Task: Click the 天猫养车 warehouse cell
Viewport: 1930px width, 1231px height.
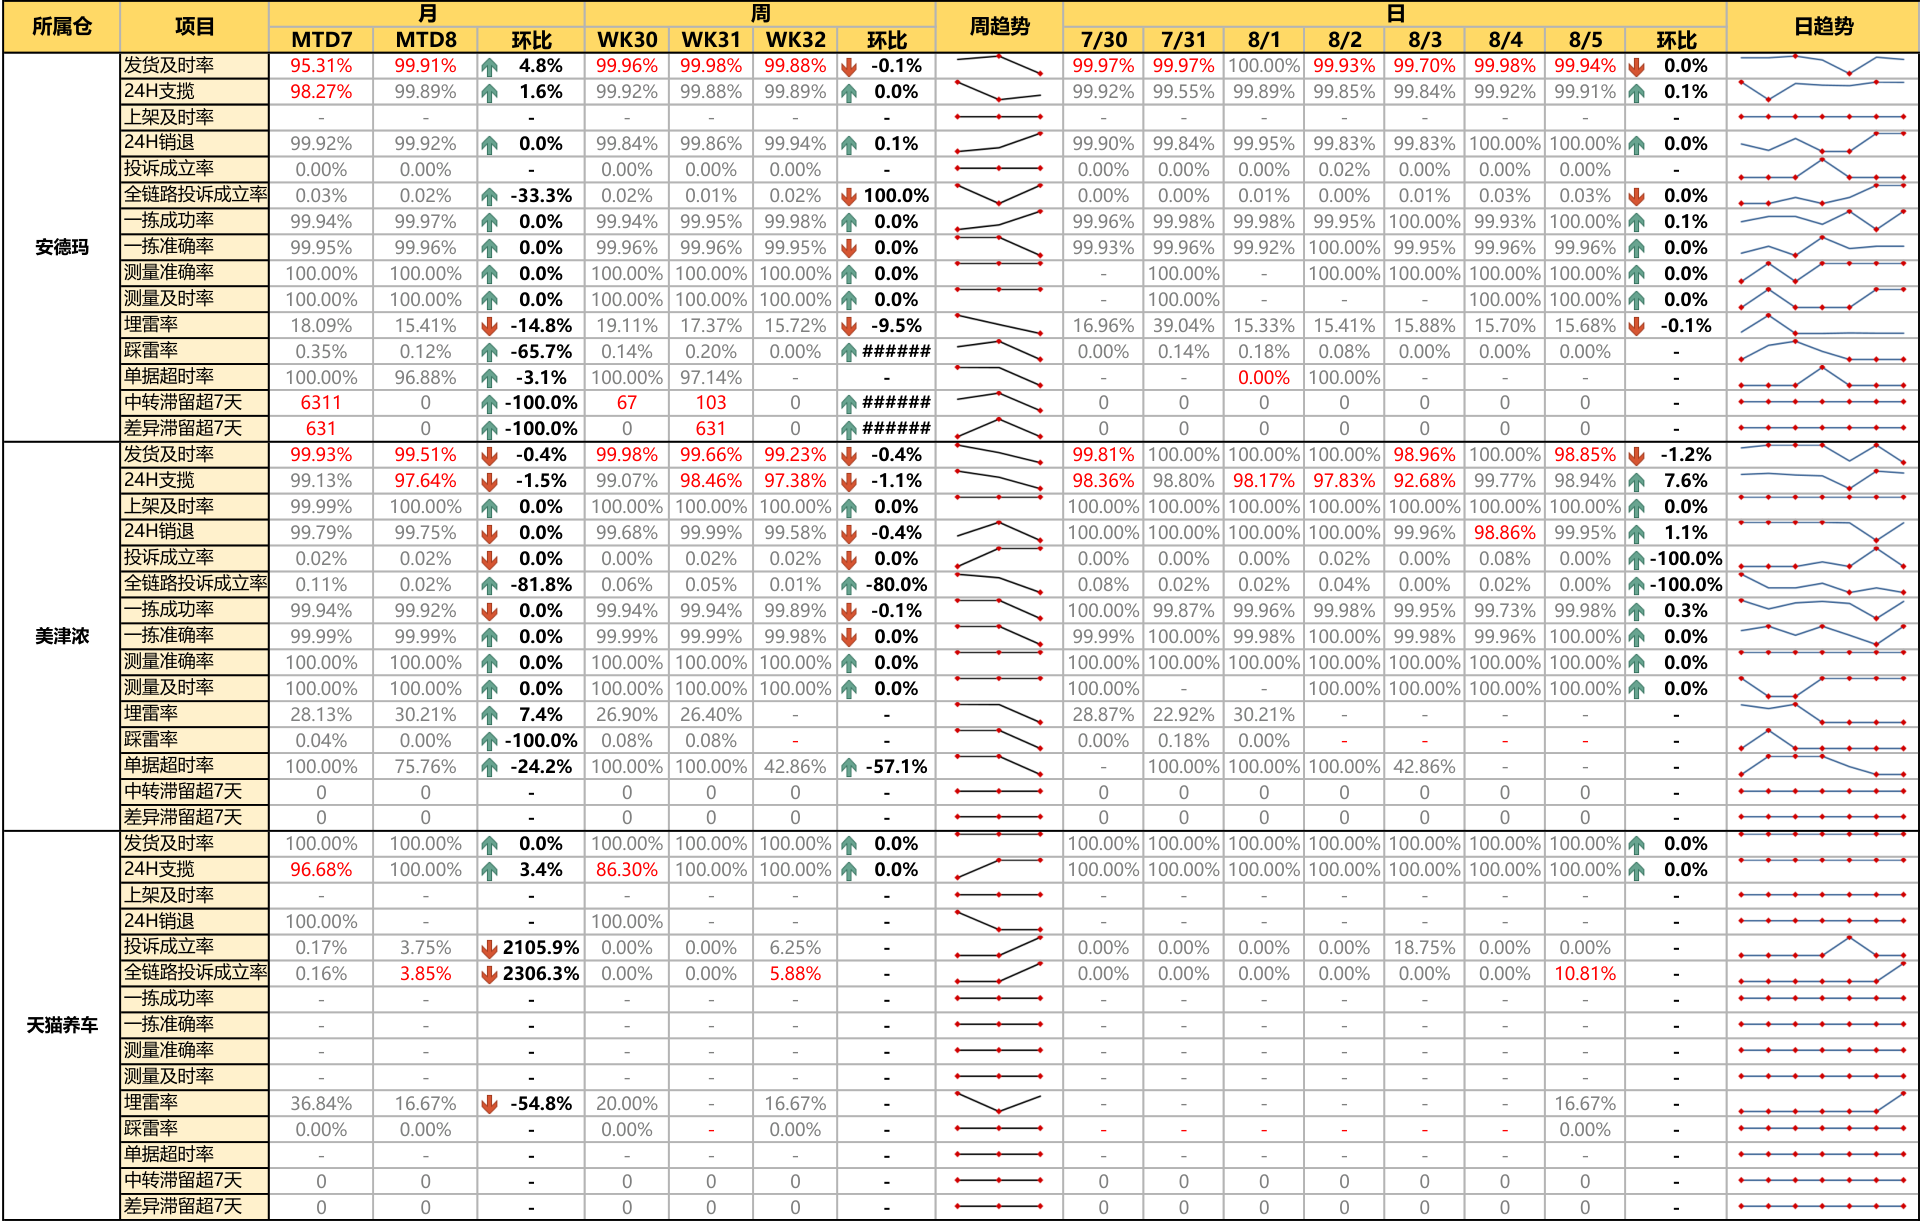Action: pos(62,1025)
